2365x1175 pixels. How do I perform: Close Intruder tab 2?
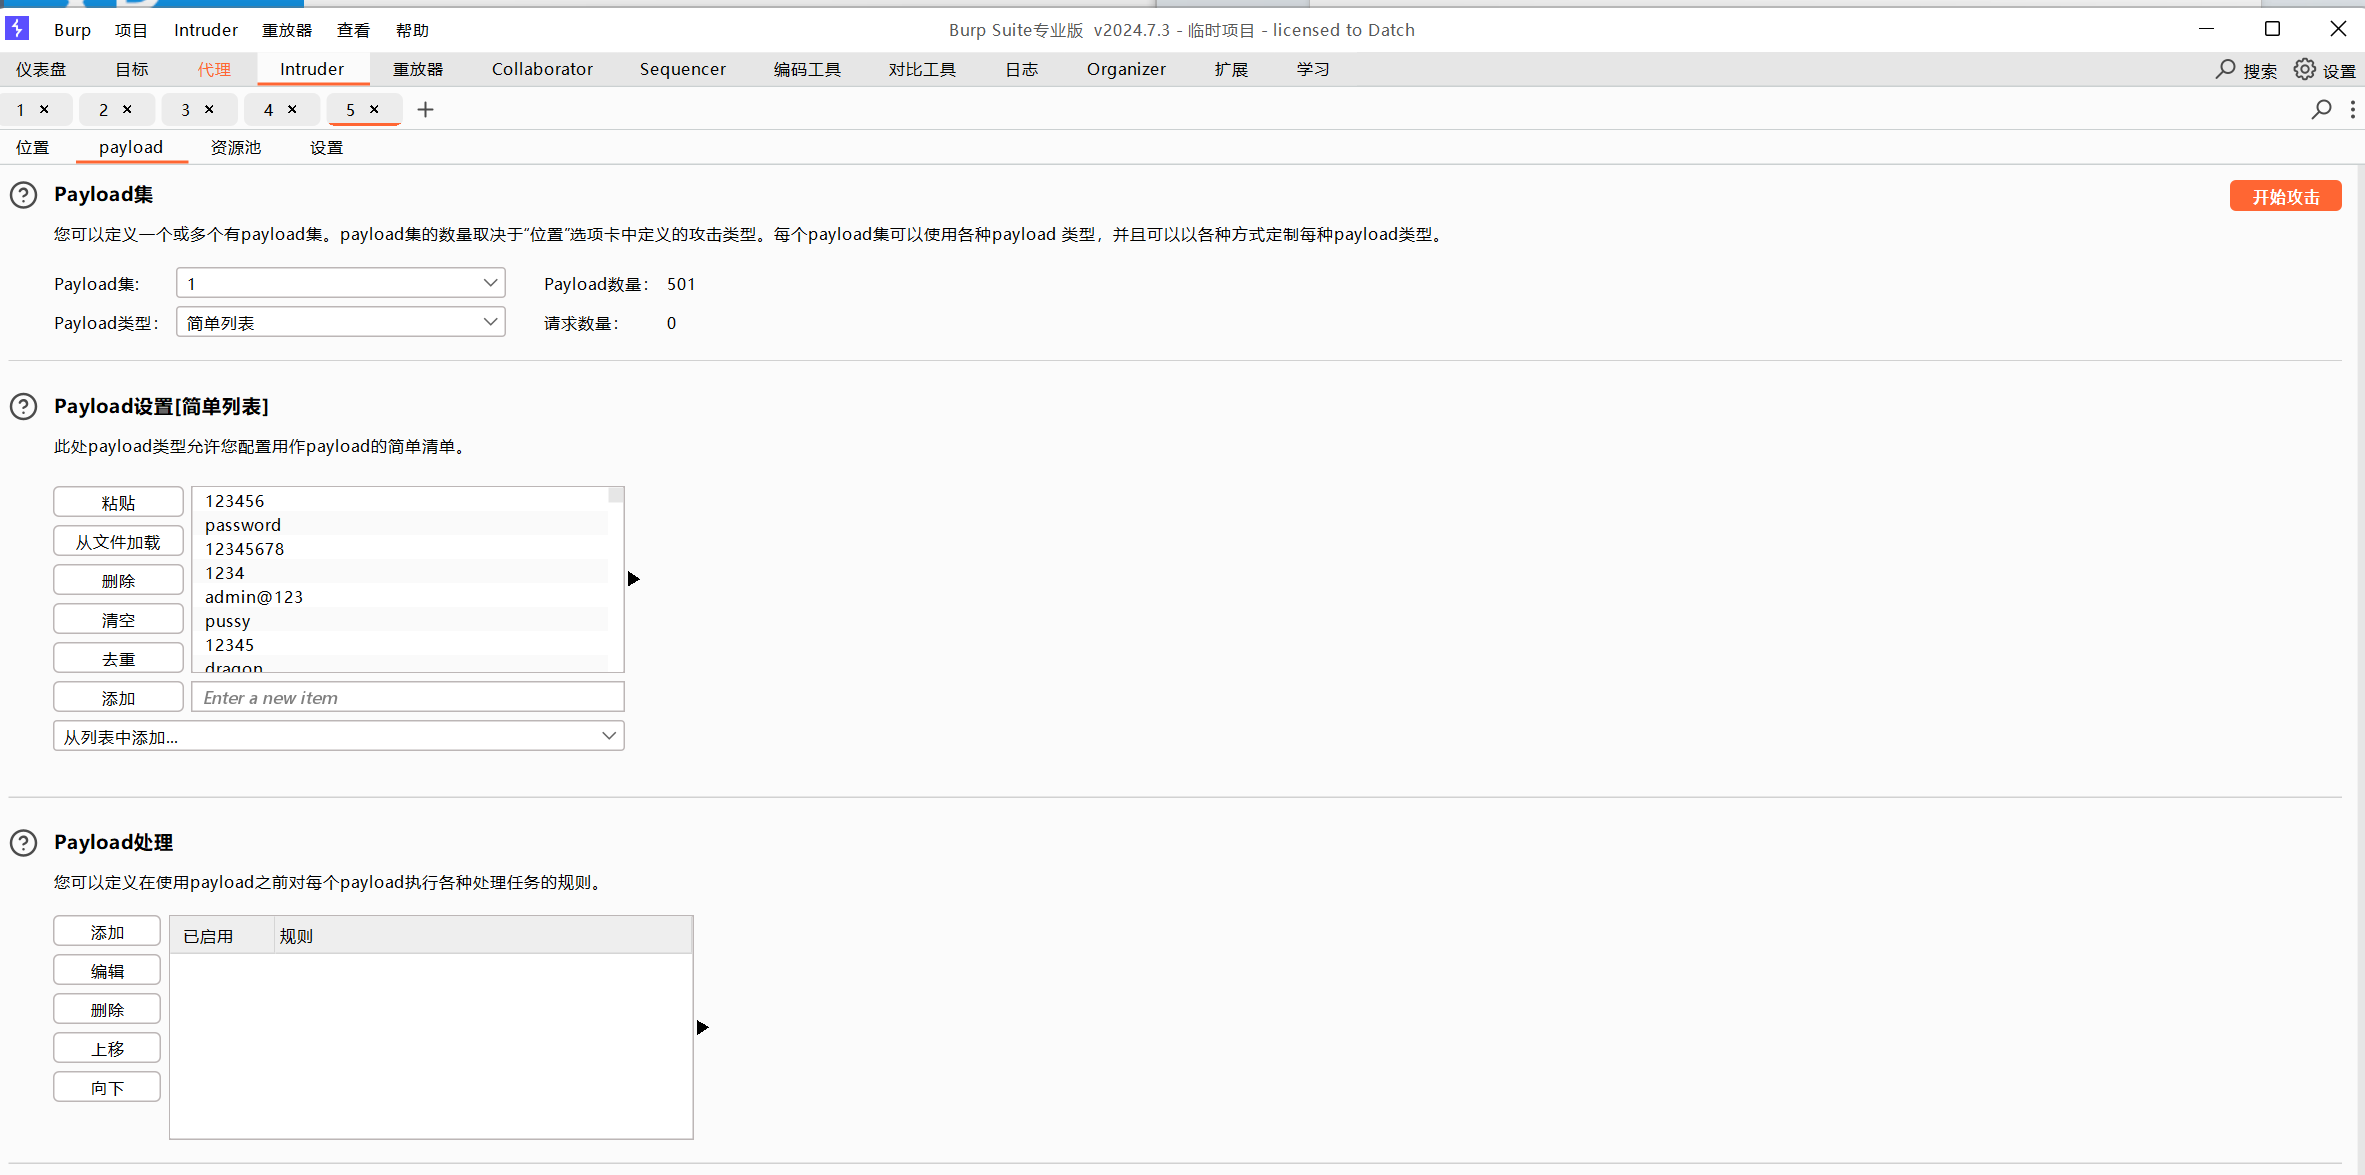(127, 109)
